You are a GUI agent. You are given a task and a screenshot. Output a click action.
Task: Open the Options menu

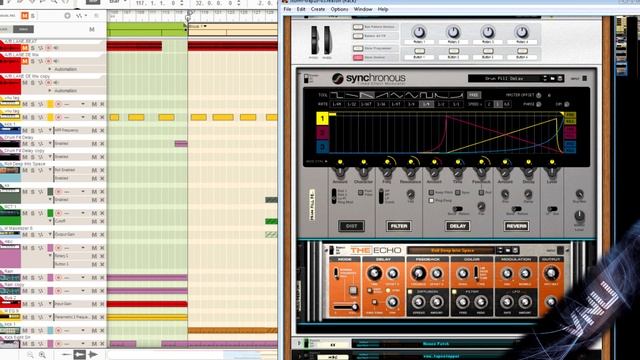coord(340,9)
